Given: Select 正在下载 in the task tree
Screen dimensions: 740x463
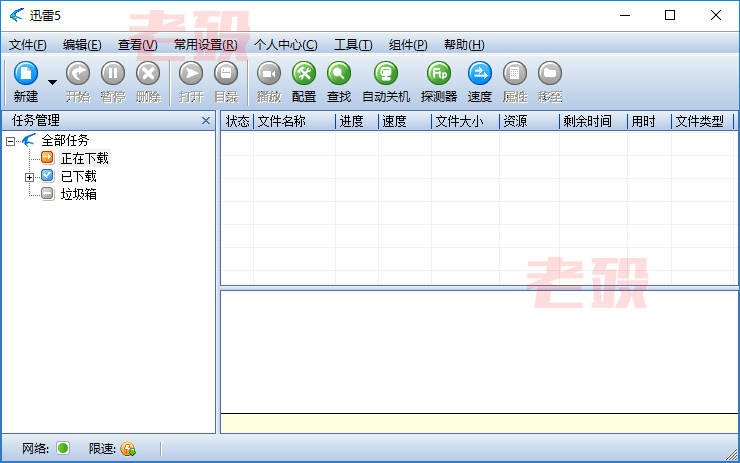Looking at the screenshot, I should (x=85, y=159).
